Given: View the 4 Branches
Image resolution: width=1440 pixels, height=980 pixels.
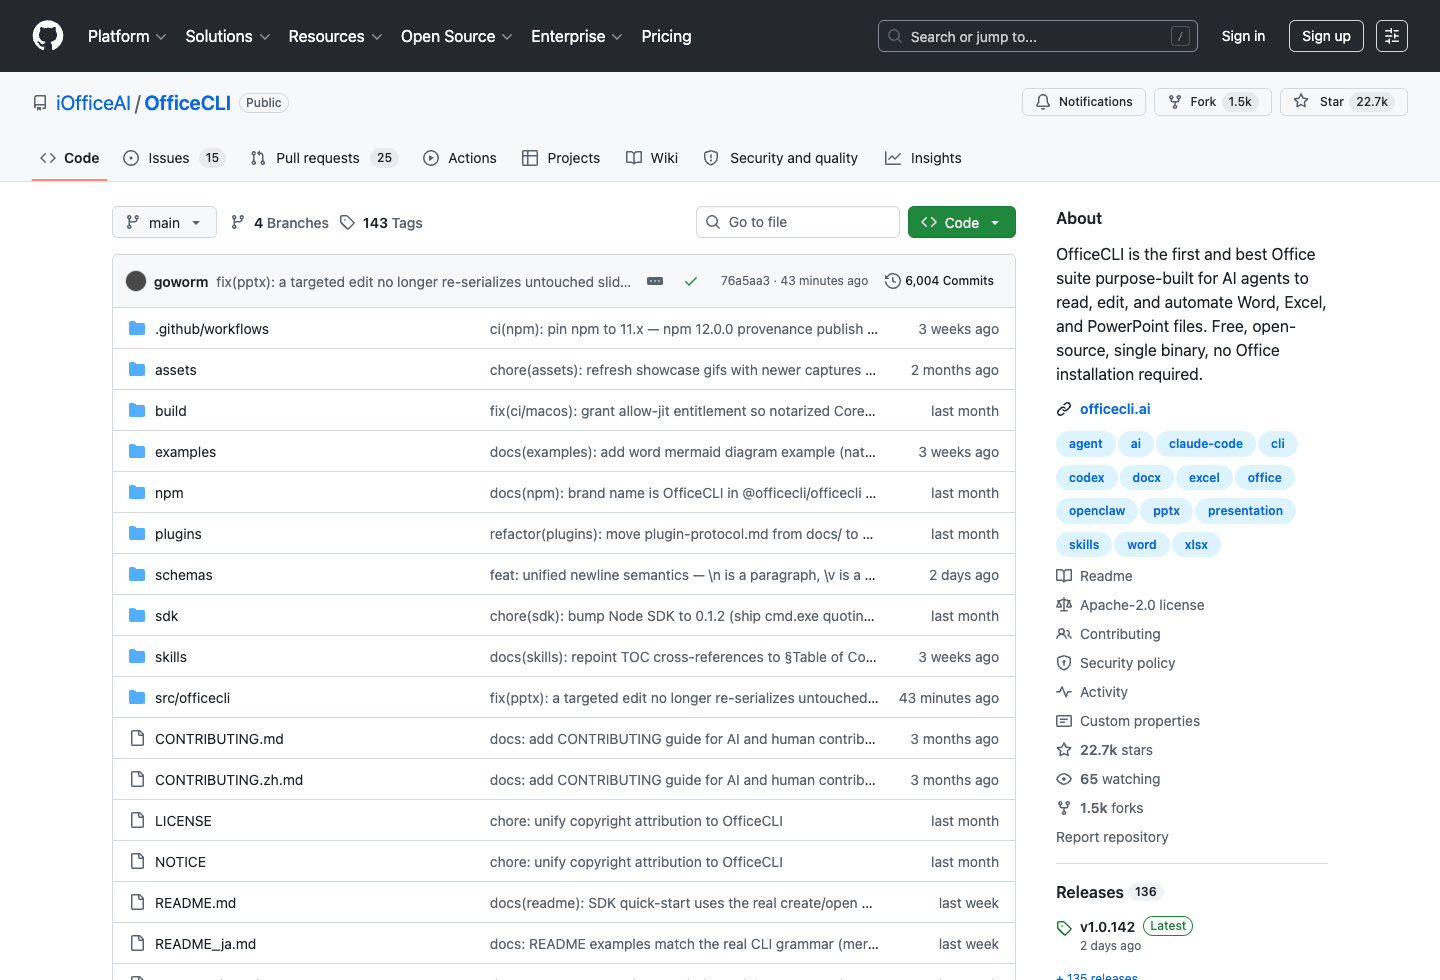Looking at the screenshot, I should tap(280, 223).
